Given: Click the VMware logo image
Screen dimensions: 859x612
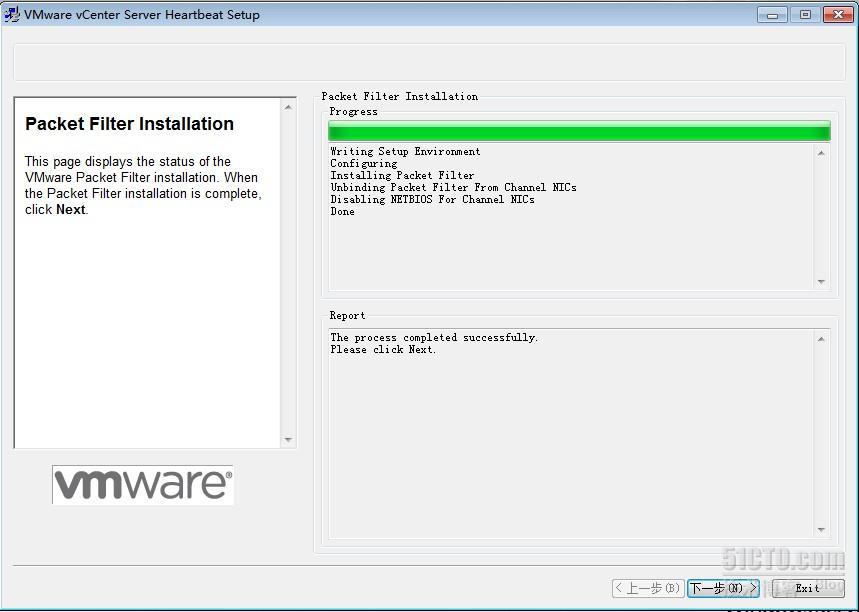Looking at the screenshot, I should [x=143, y=484].
